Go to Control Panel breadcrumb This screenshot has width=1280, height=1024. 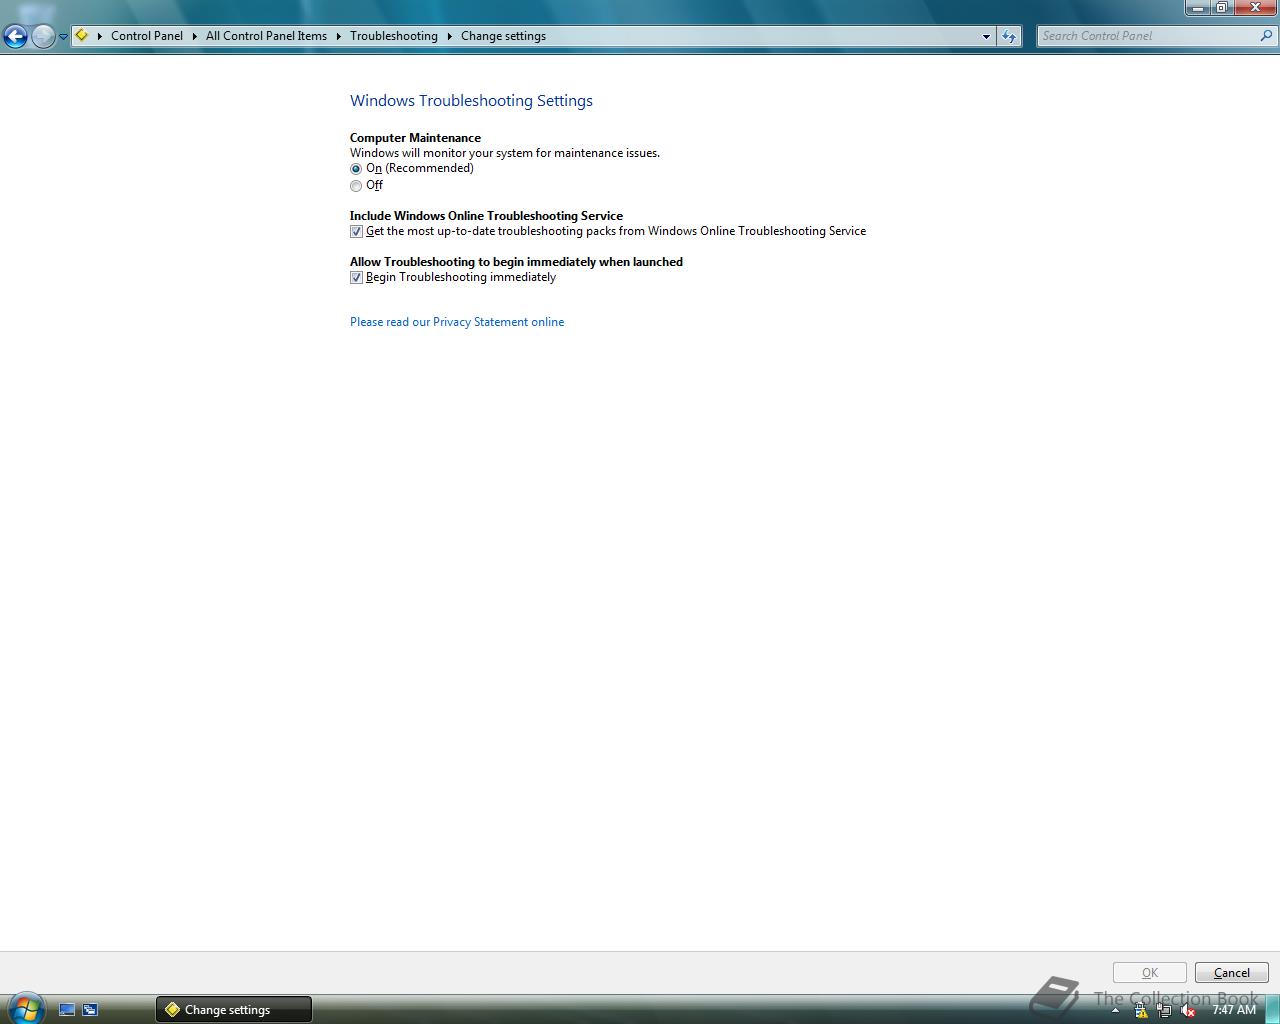click(x=147, y=36)
